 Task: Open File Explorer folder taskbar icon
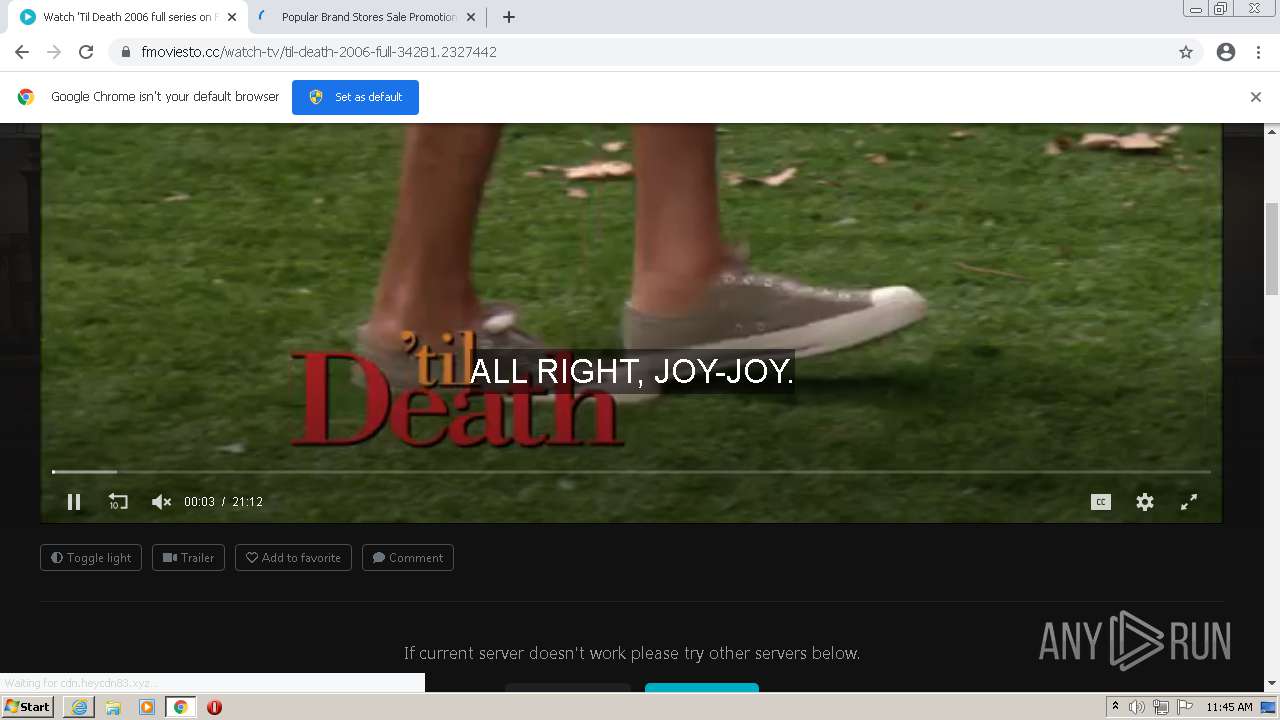point(113,707)
